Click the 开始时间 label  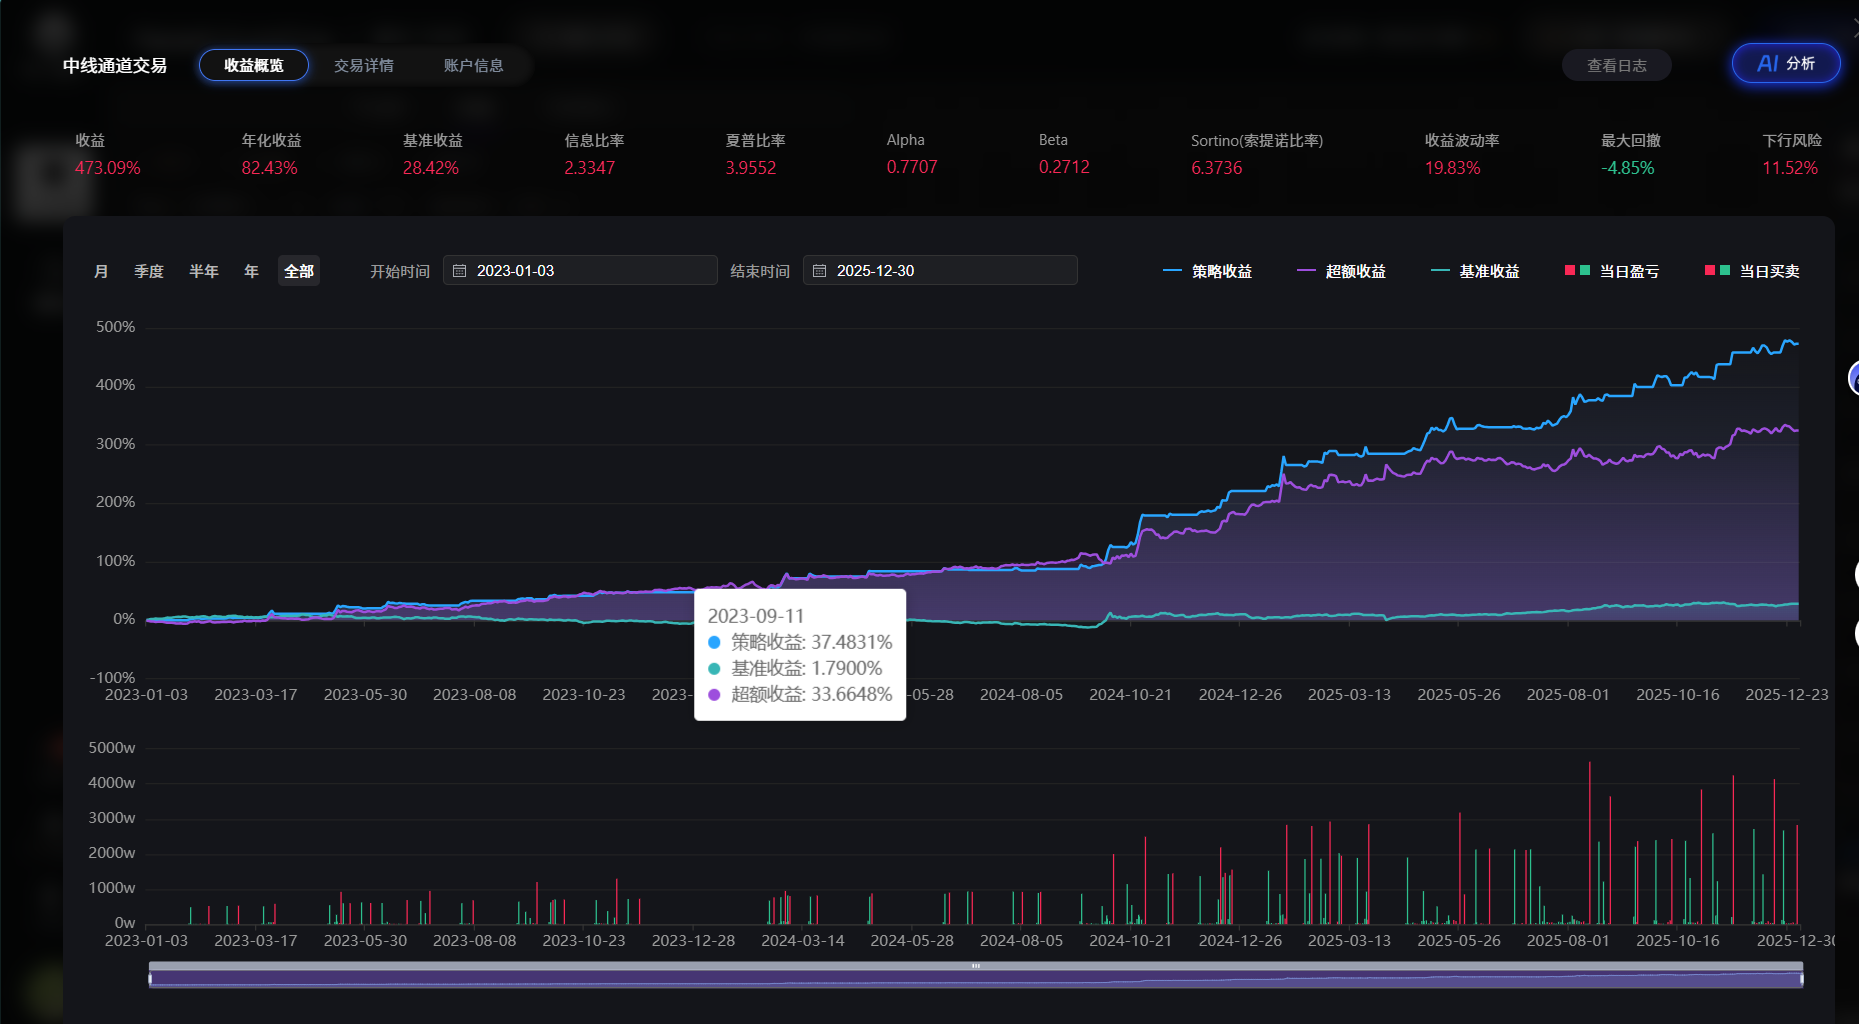coord(400,271)
